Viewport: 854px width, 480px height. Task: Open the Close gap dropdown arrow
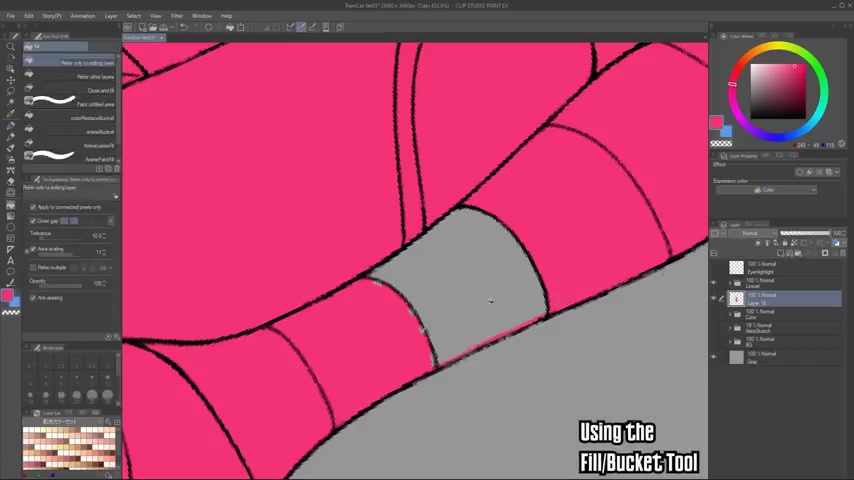tap(111, 221)
